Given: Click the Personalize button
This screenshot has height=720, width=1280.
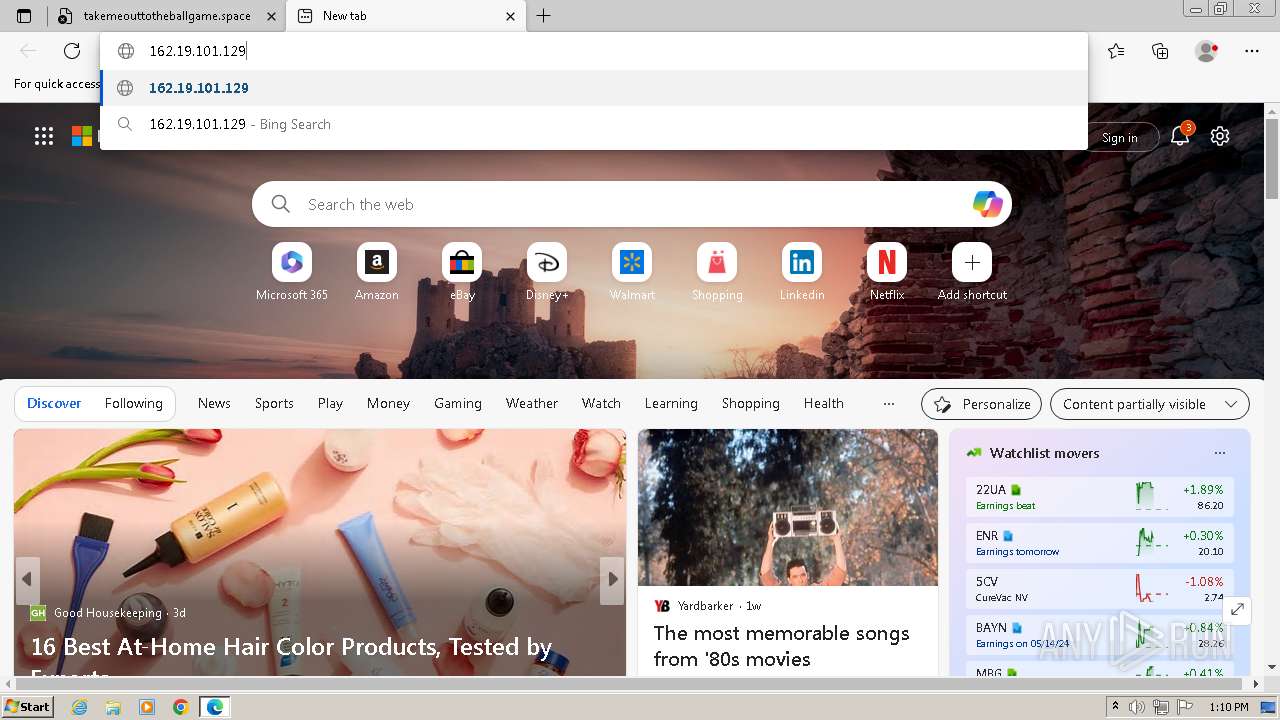Looking at the screenshot, I should (x=981, y=404).
